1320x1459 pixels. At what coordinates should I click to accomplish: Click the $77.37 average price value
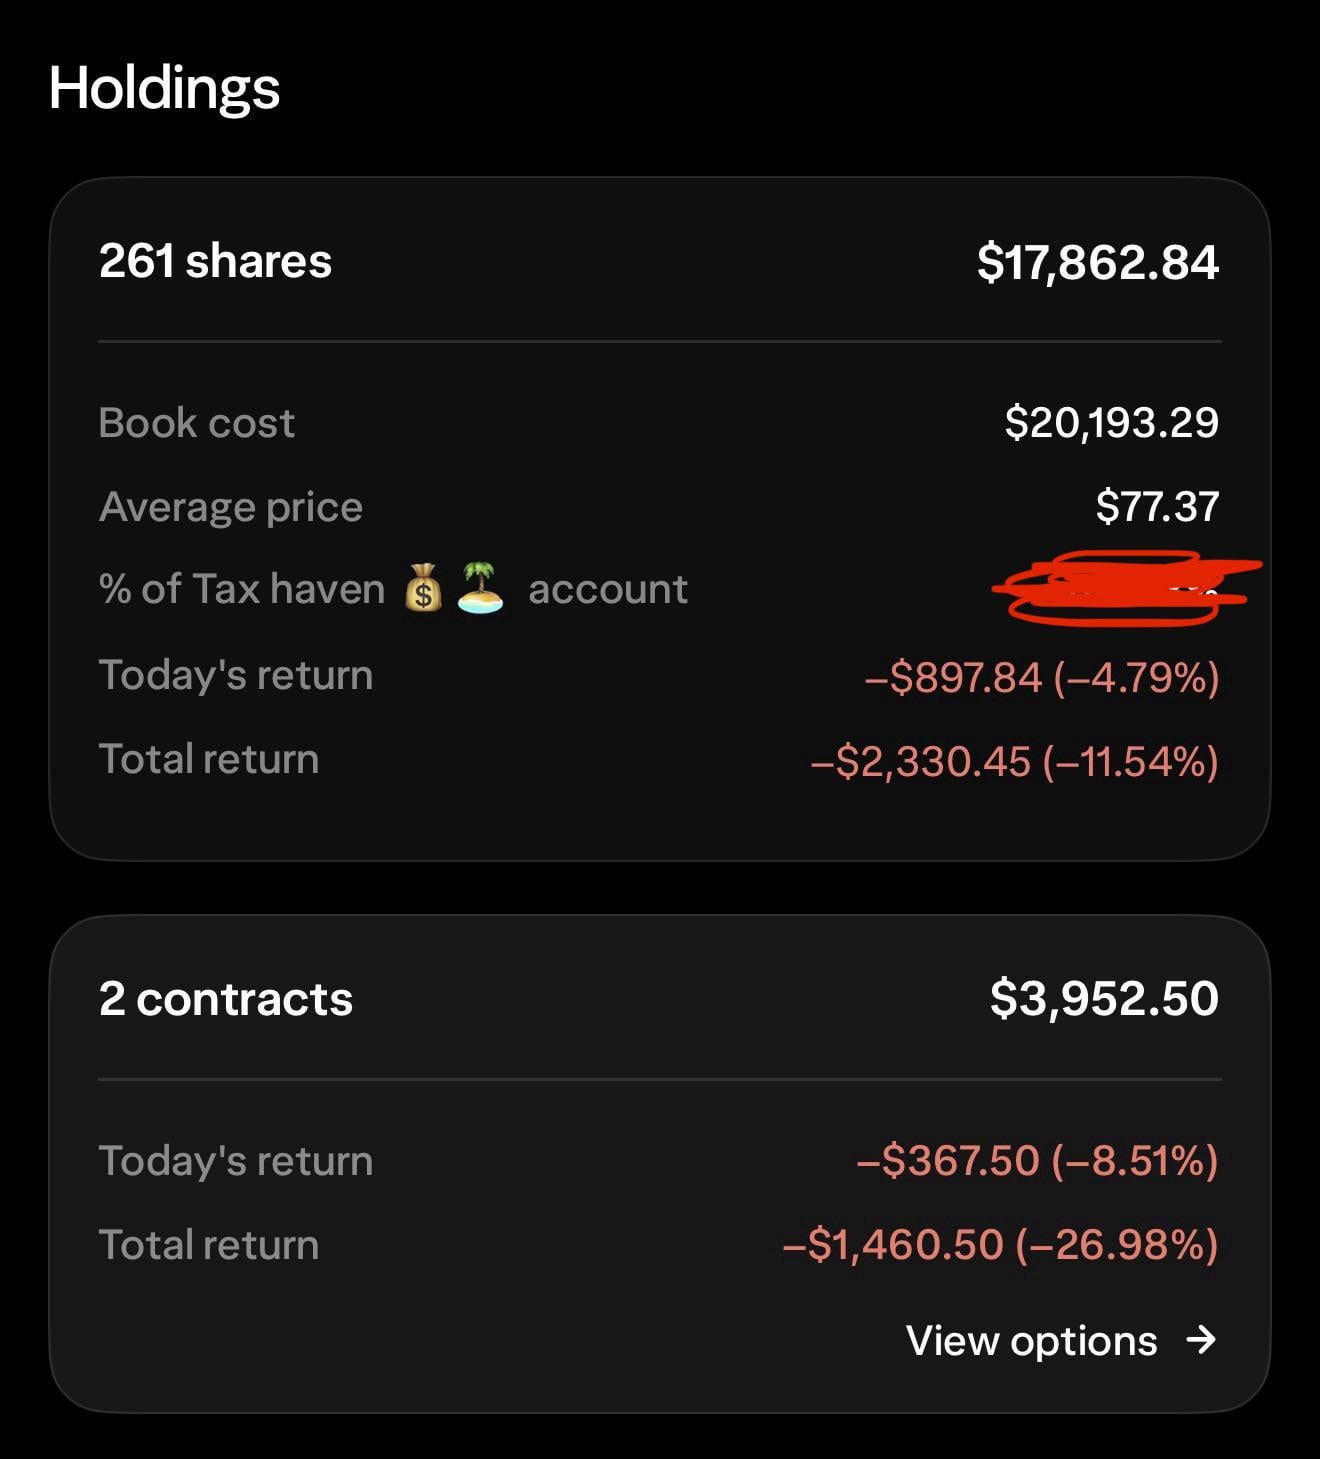1157,507
